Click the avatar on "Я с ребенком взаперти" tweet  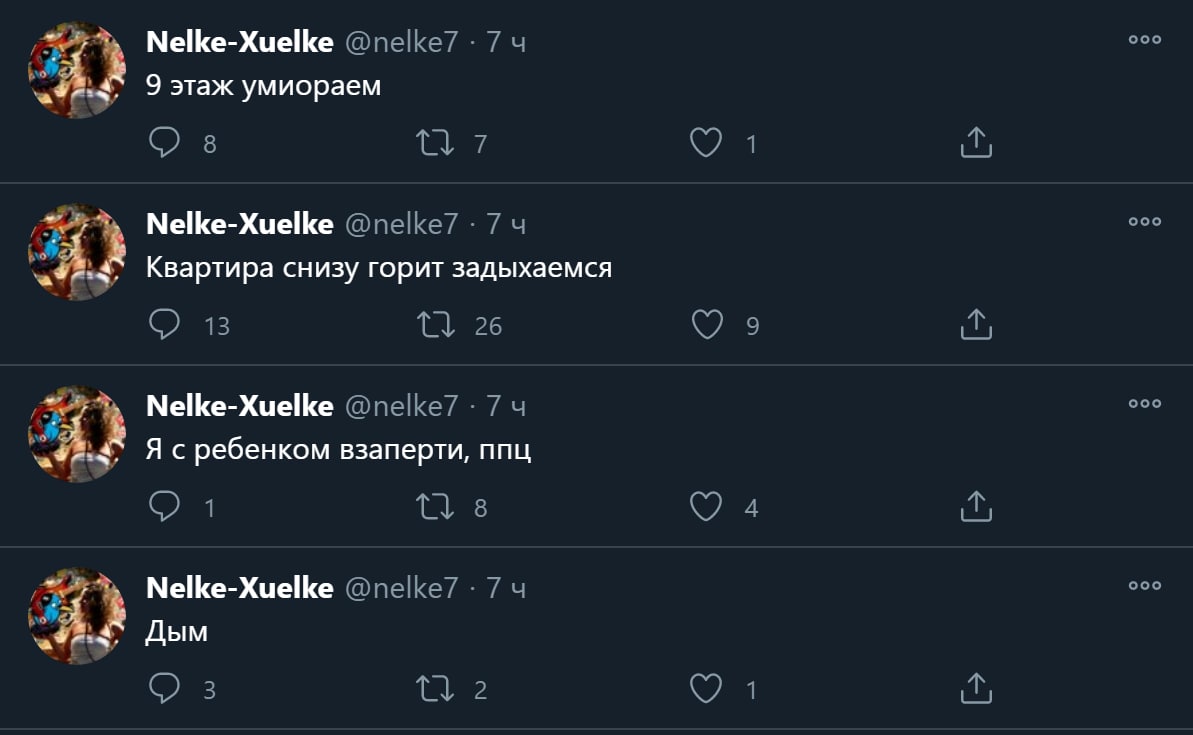pos(77,434)
